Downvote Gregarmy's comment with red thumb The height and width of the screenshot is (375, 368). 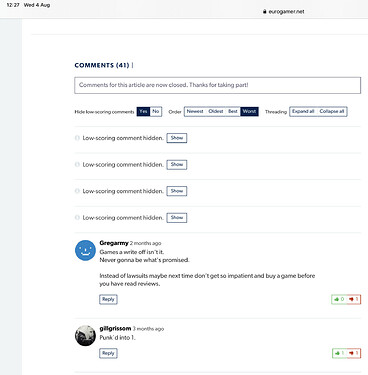point(354,299)
